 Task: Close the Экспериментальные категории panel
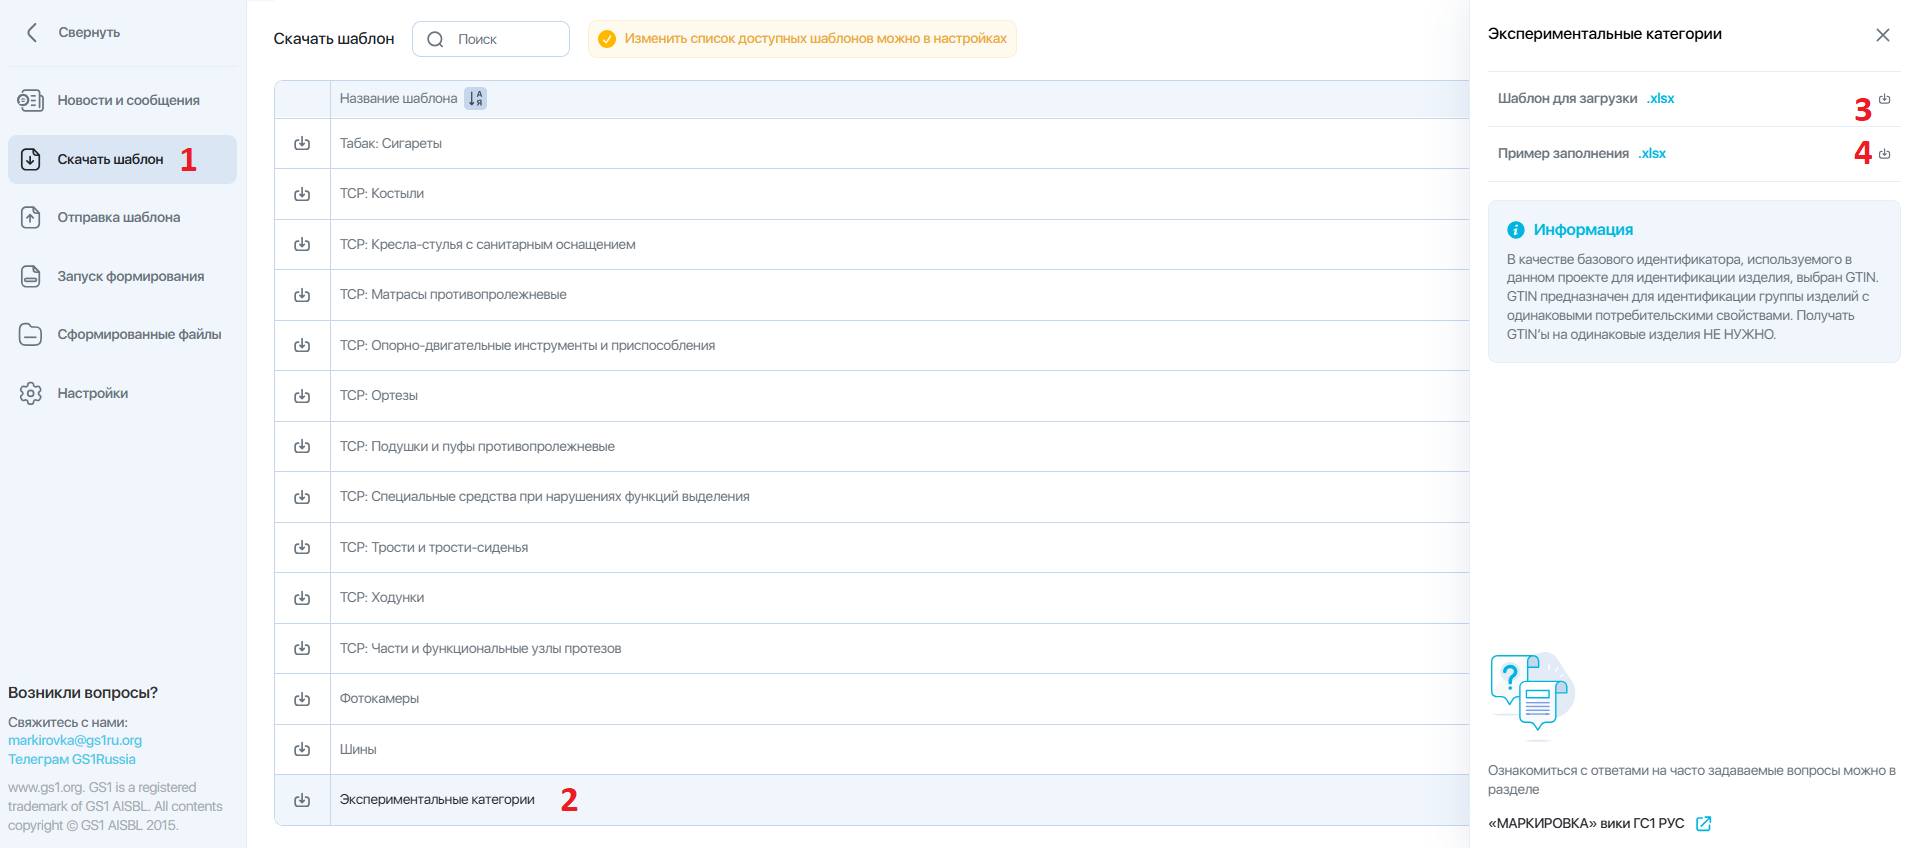tap(1883, 35)
